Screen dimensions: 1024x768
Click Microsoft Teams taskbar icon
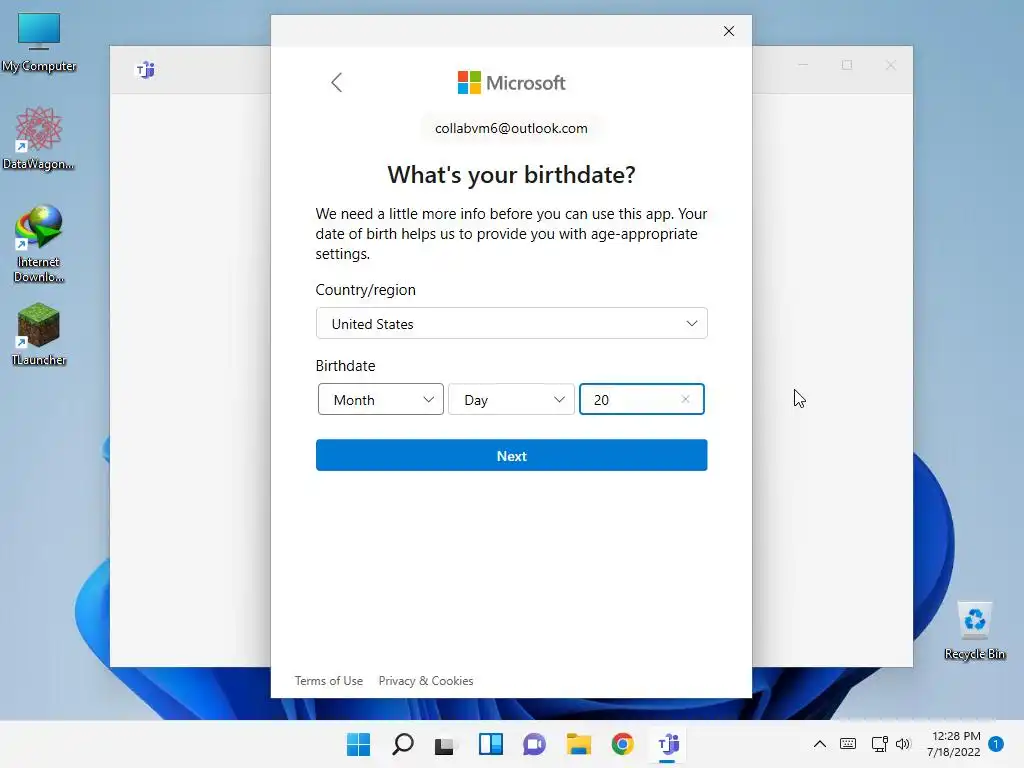pos(667,744)
